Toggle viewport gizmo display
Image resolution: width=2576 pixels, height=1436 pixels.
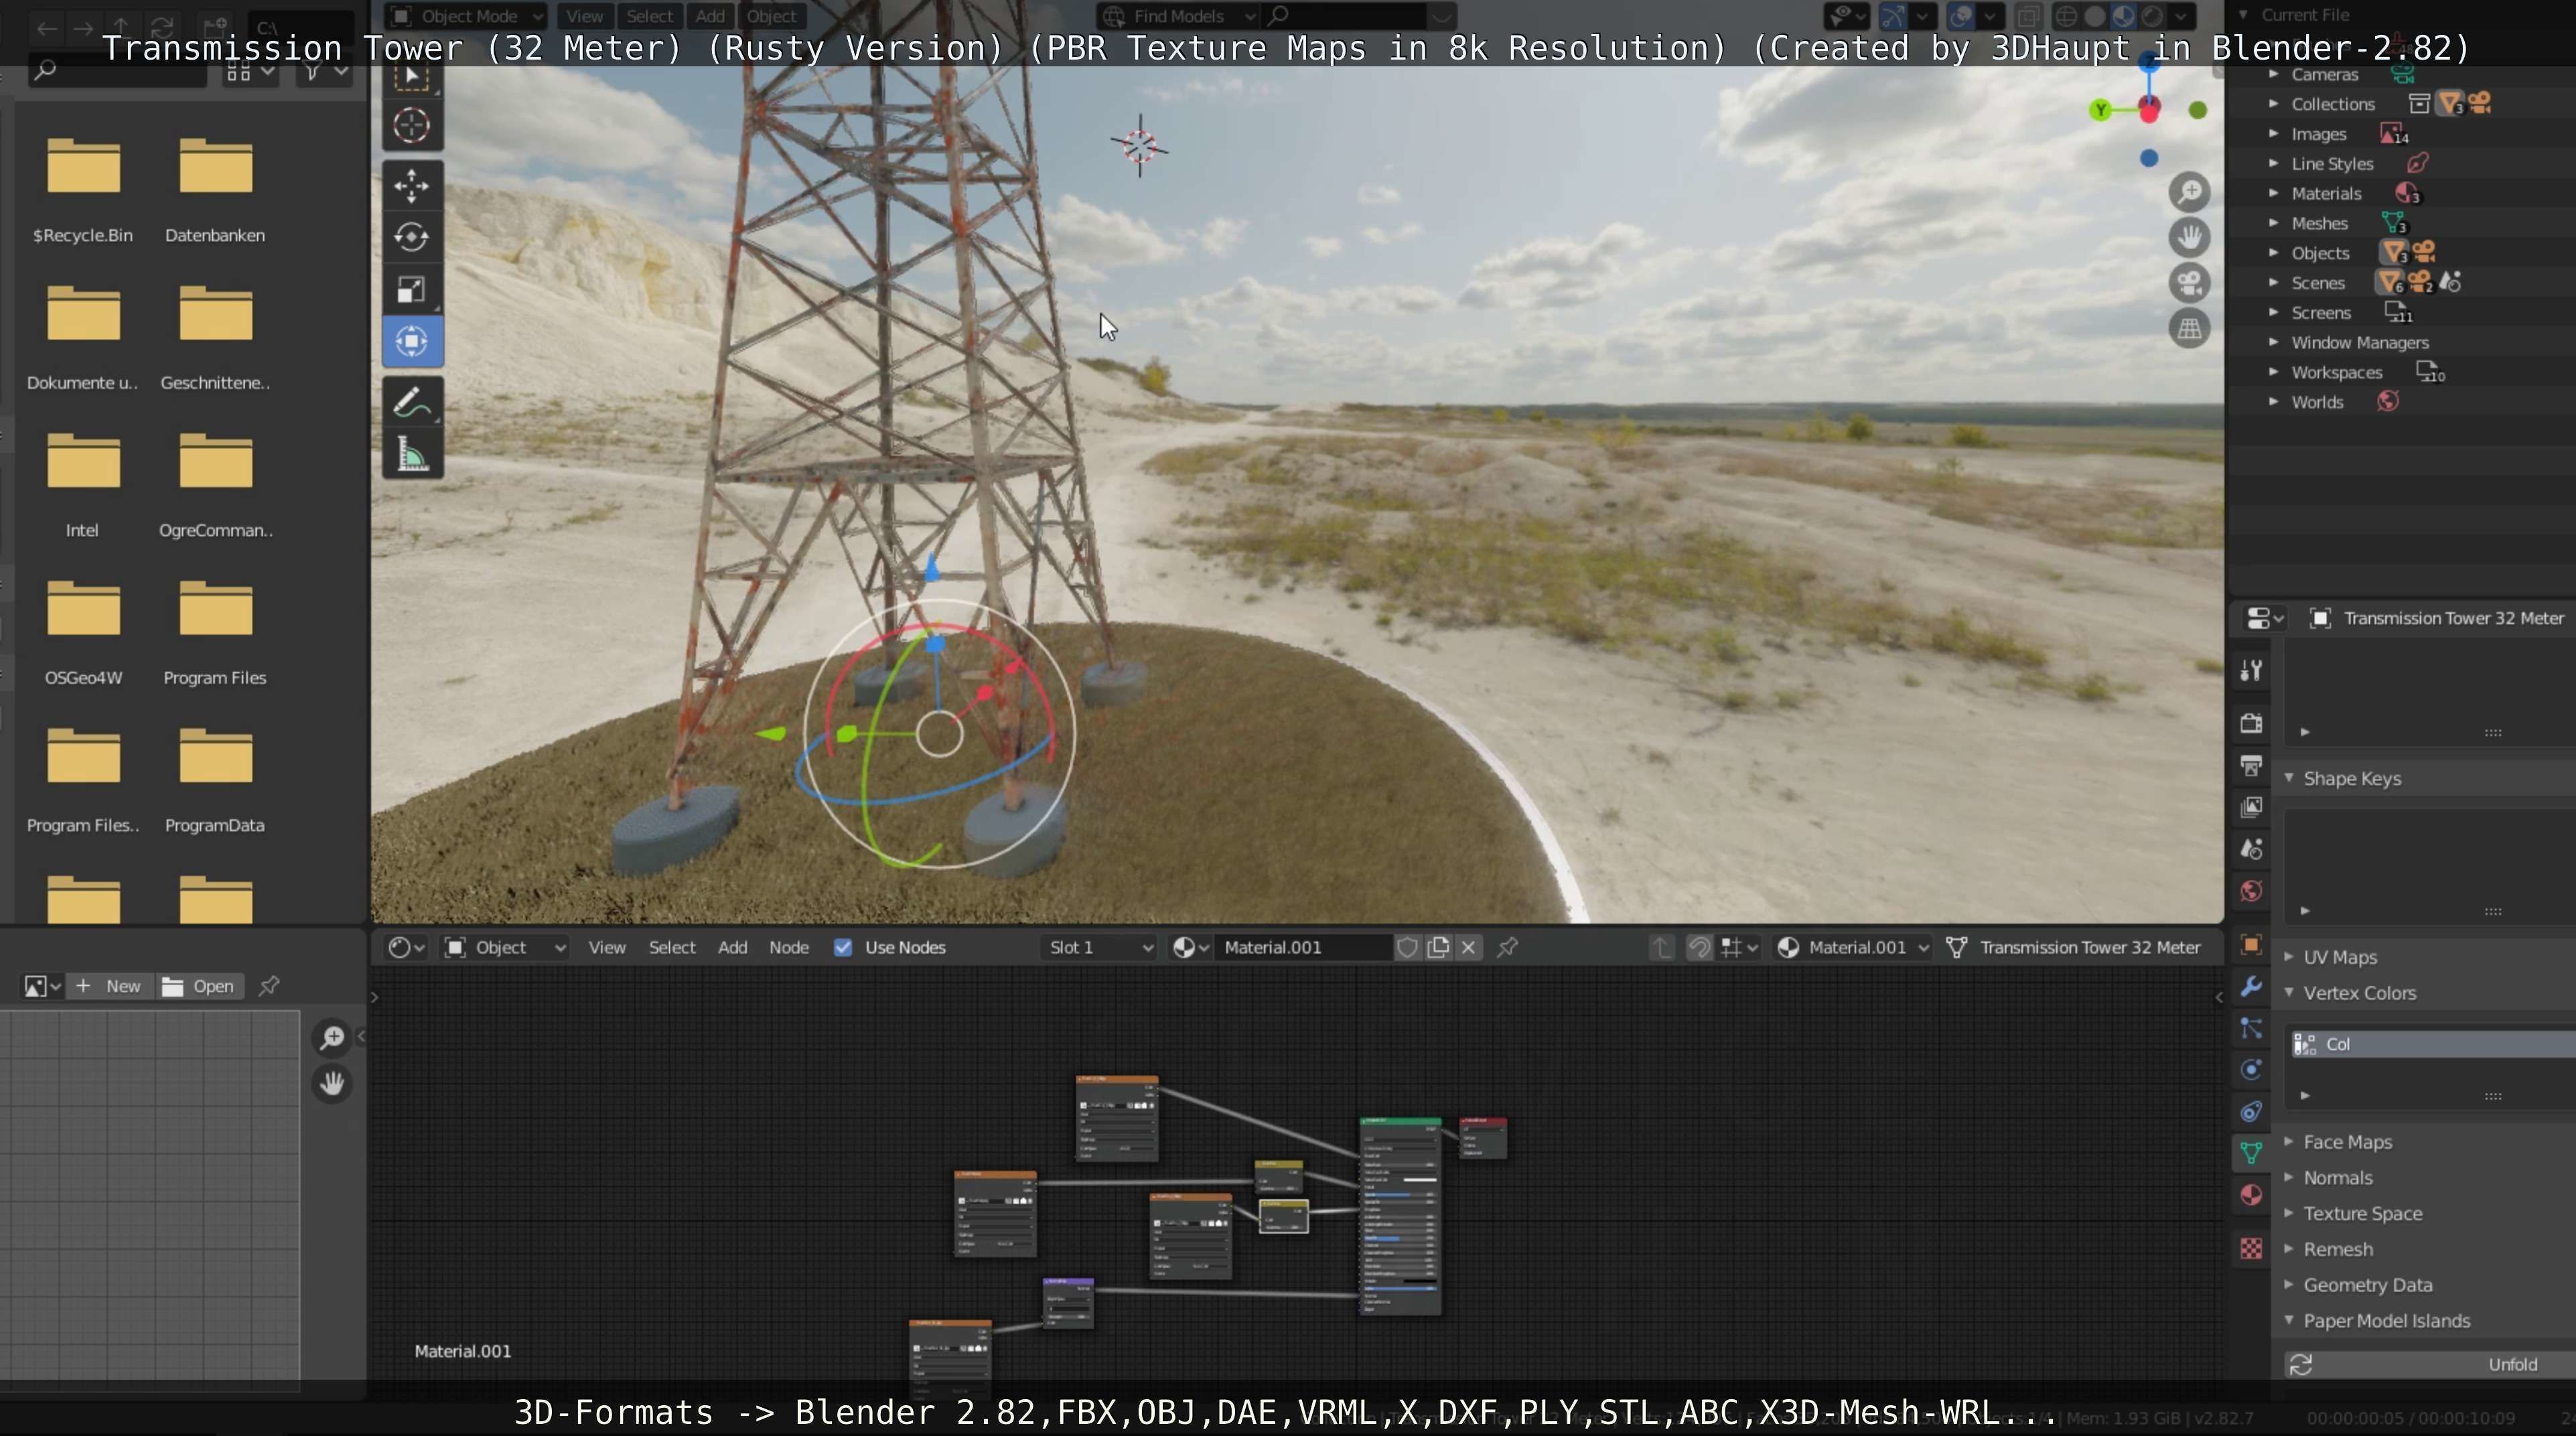click(1892, 16)
